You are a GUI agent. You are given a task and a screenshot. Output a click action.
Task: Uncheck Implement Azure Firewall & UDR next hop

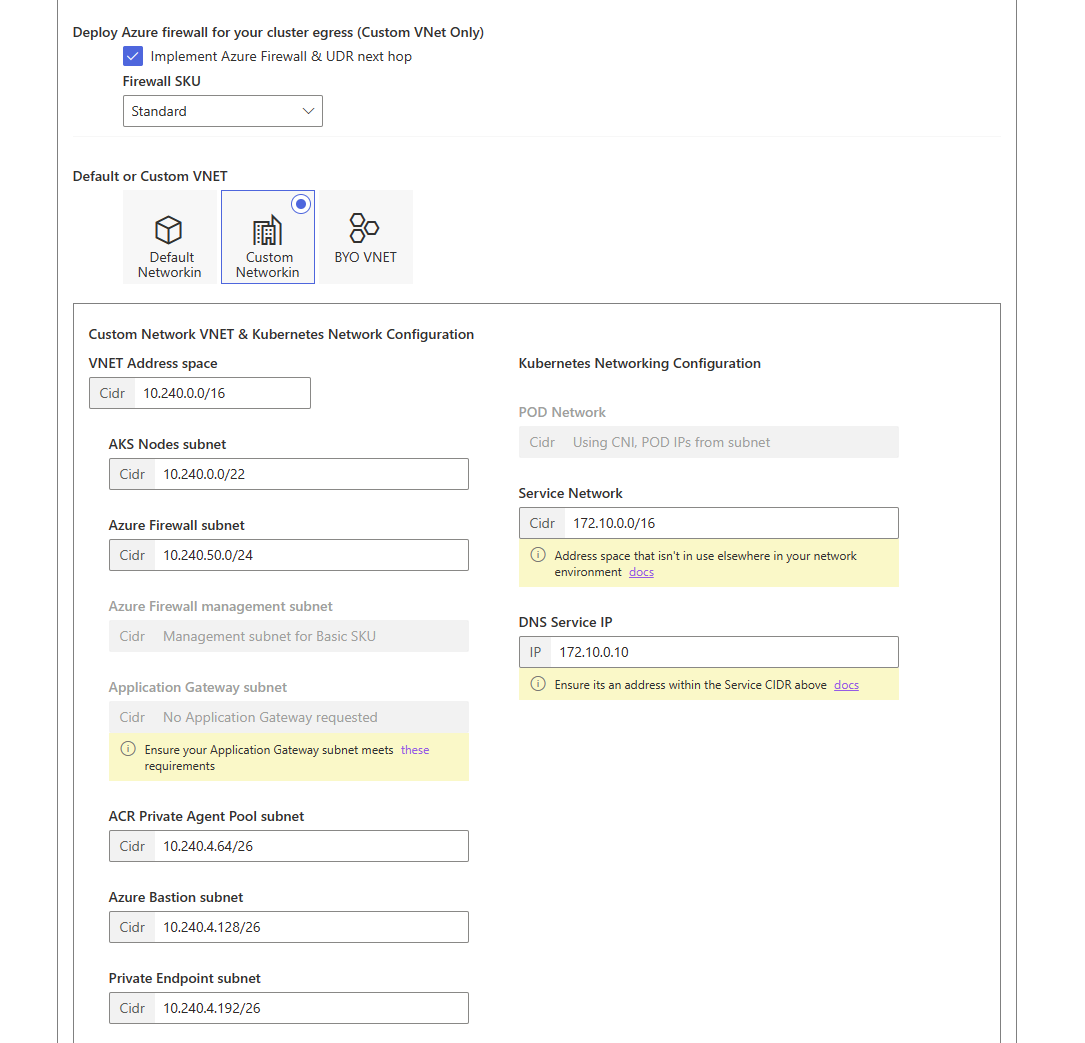tap(133, 56)
